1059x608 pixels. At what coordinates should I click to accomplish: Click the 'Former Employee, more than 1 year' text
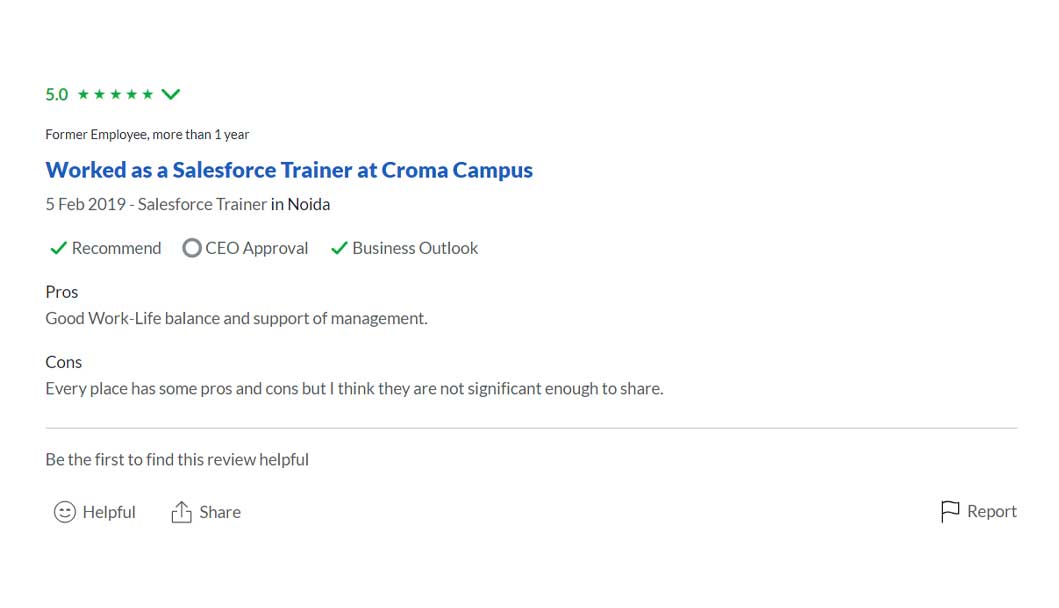[x=147, y=134]
